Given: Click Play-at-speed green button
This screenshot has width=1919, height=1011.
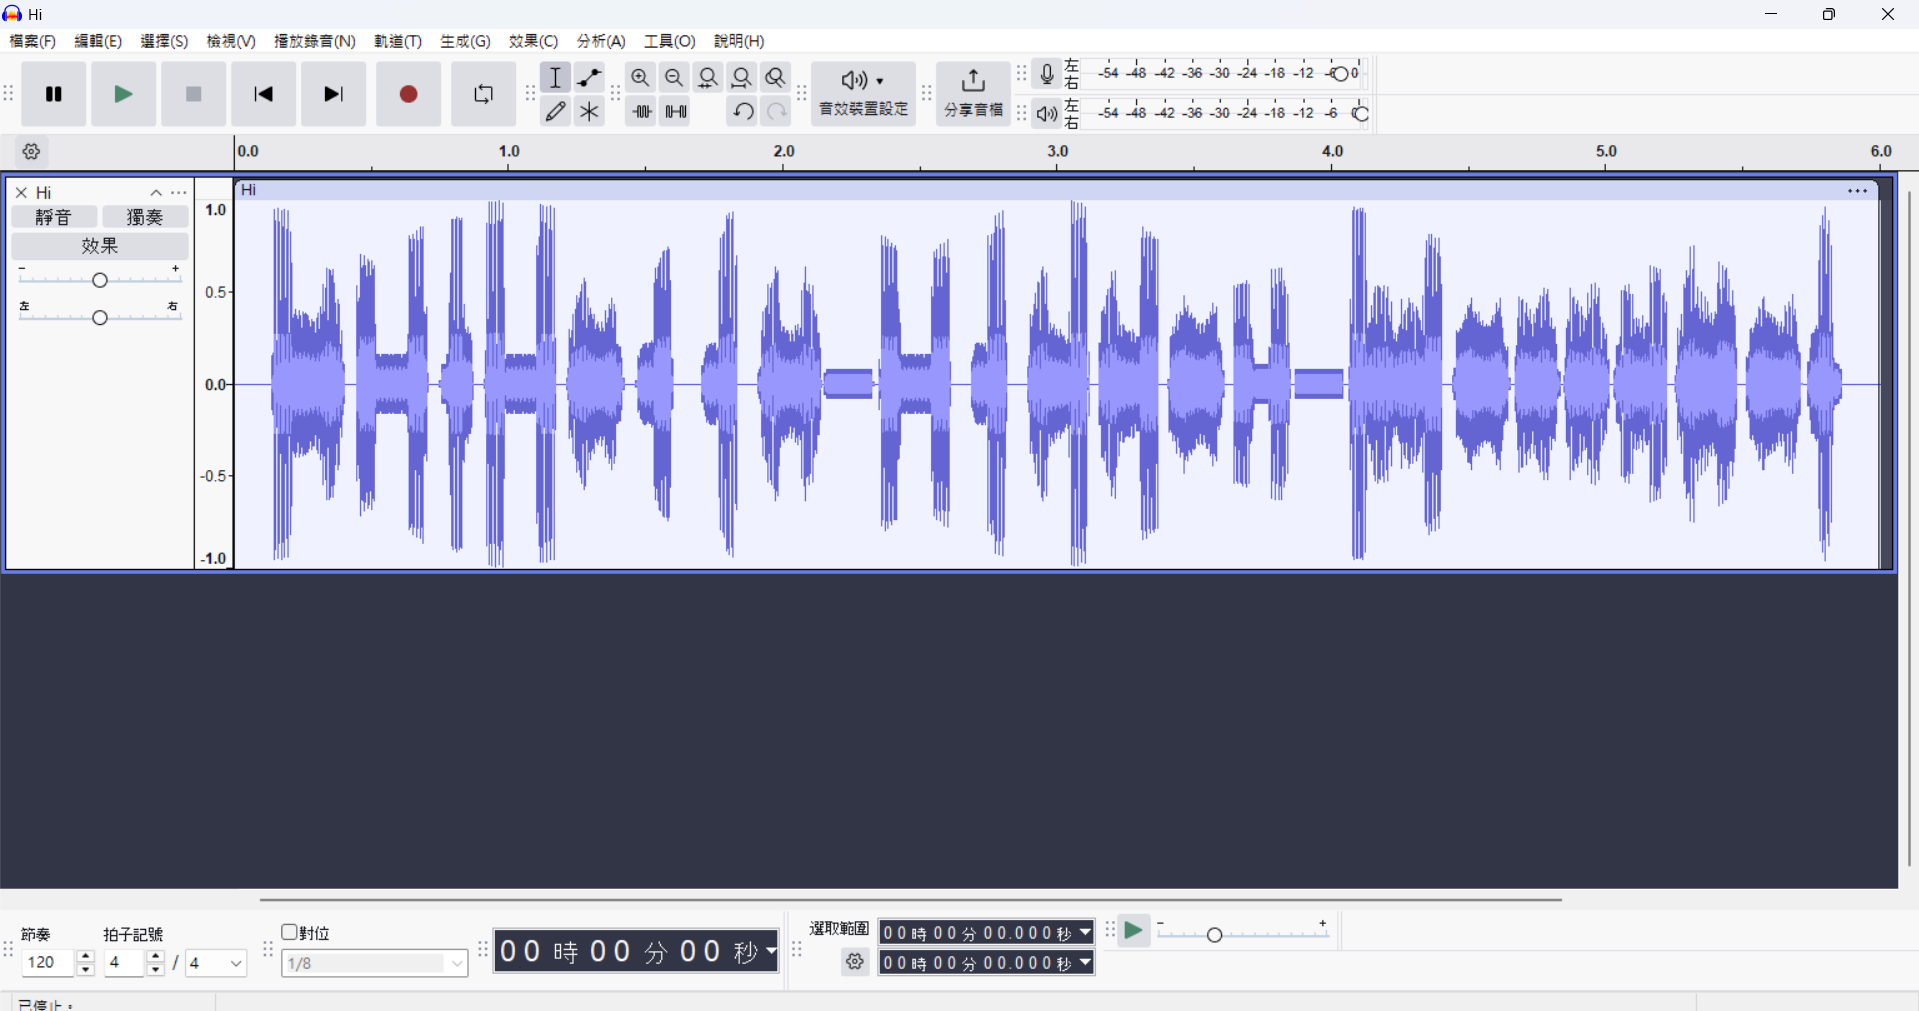Looking at the screenshot, I should point(1133,932).
